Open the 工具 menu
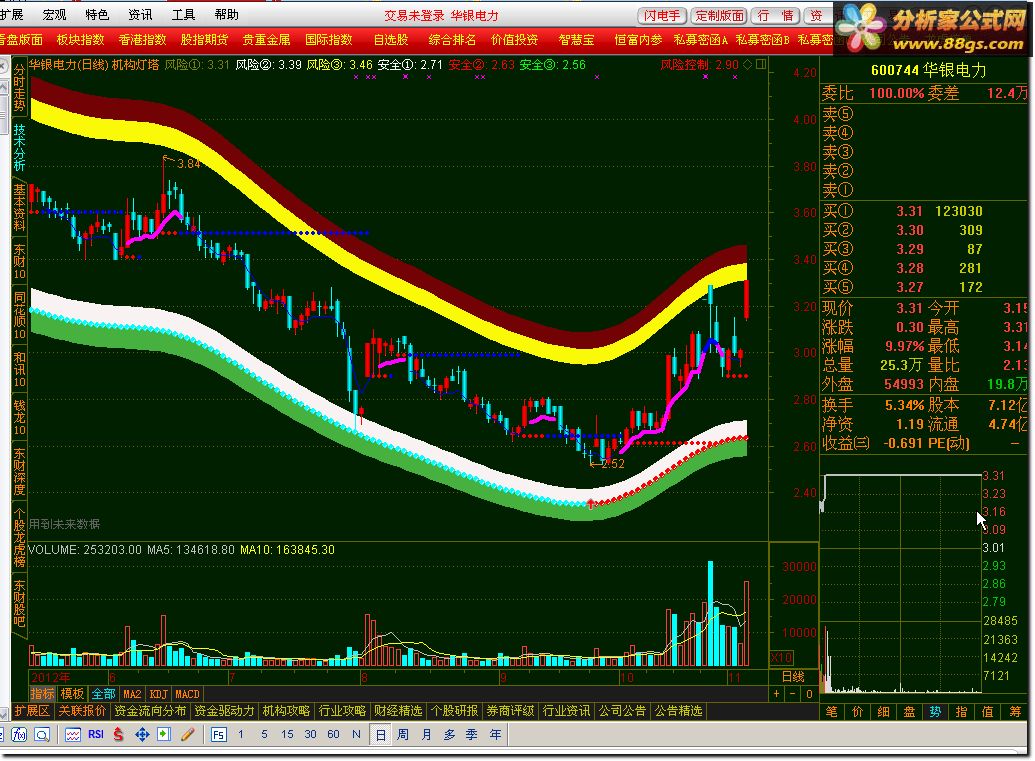The image size is (1035, 761). [x=183, y=14]
